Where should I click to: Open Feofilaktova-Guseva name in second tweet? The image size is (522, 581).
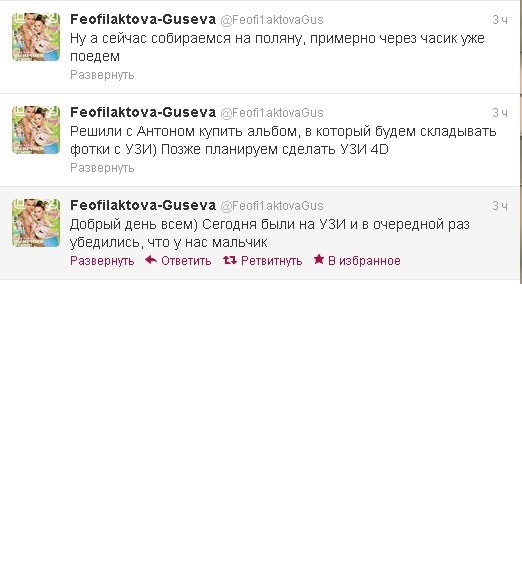tap(143, 112)
